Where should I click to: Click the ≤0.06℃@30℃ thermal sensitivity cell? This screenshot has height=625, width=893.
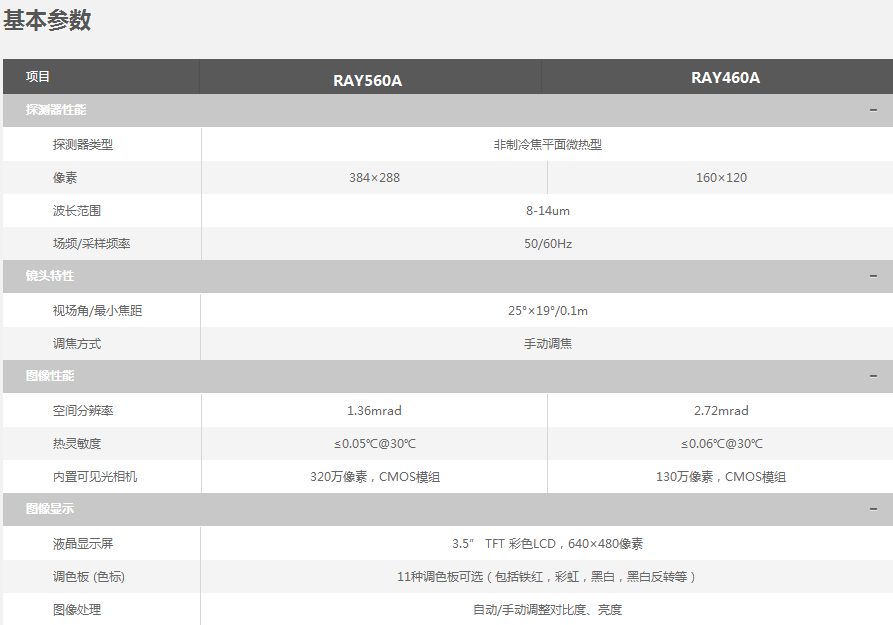click(721, 444)
